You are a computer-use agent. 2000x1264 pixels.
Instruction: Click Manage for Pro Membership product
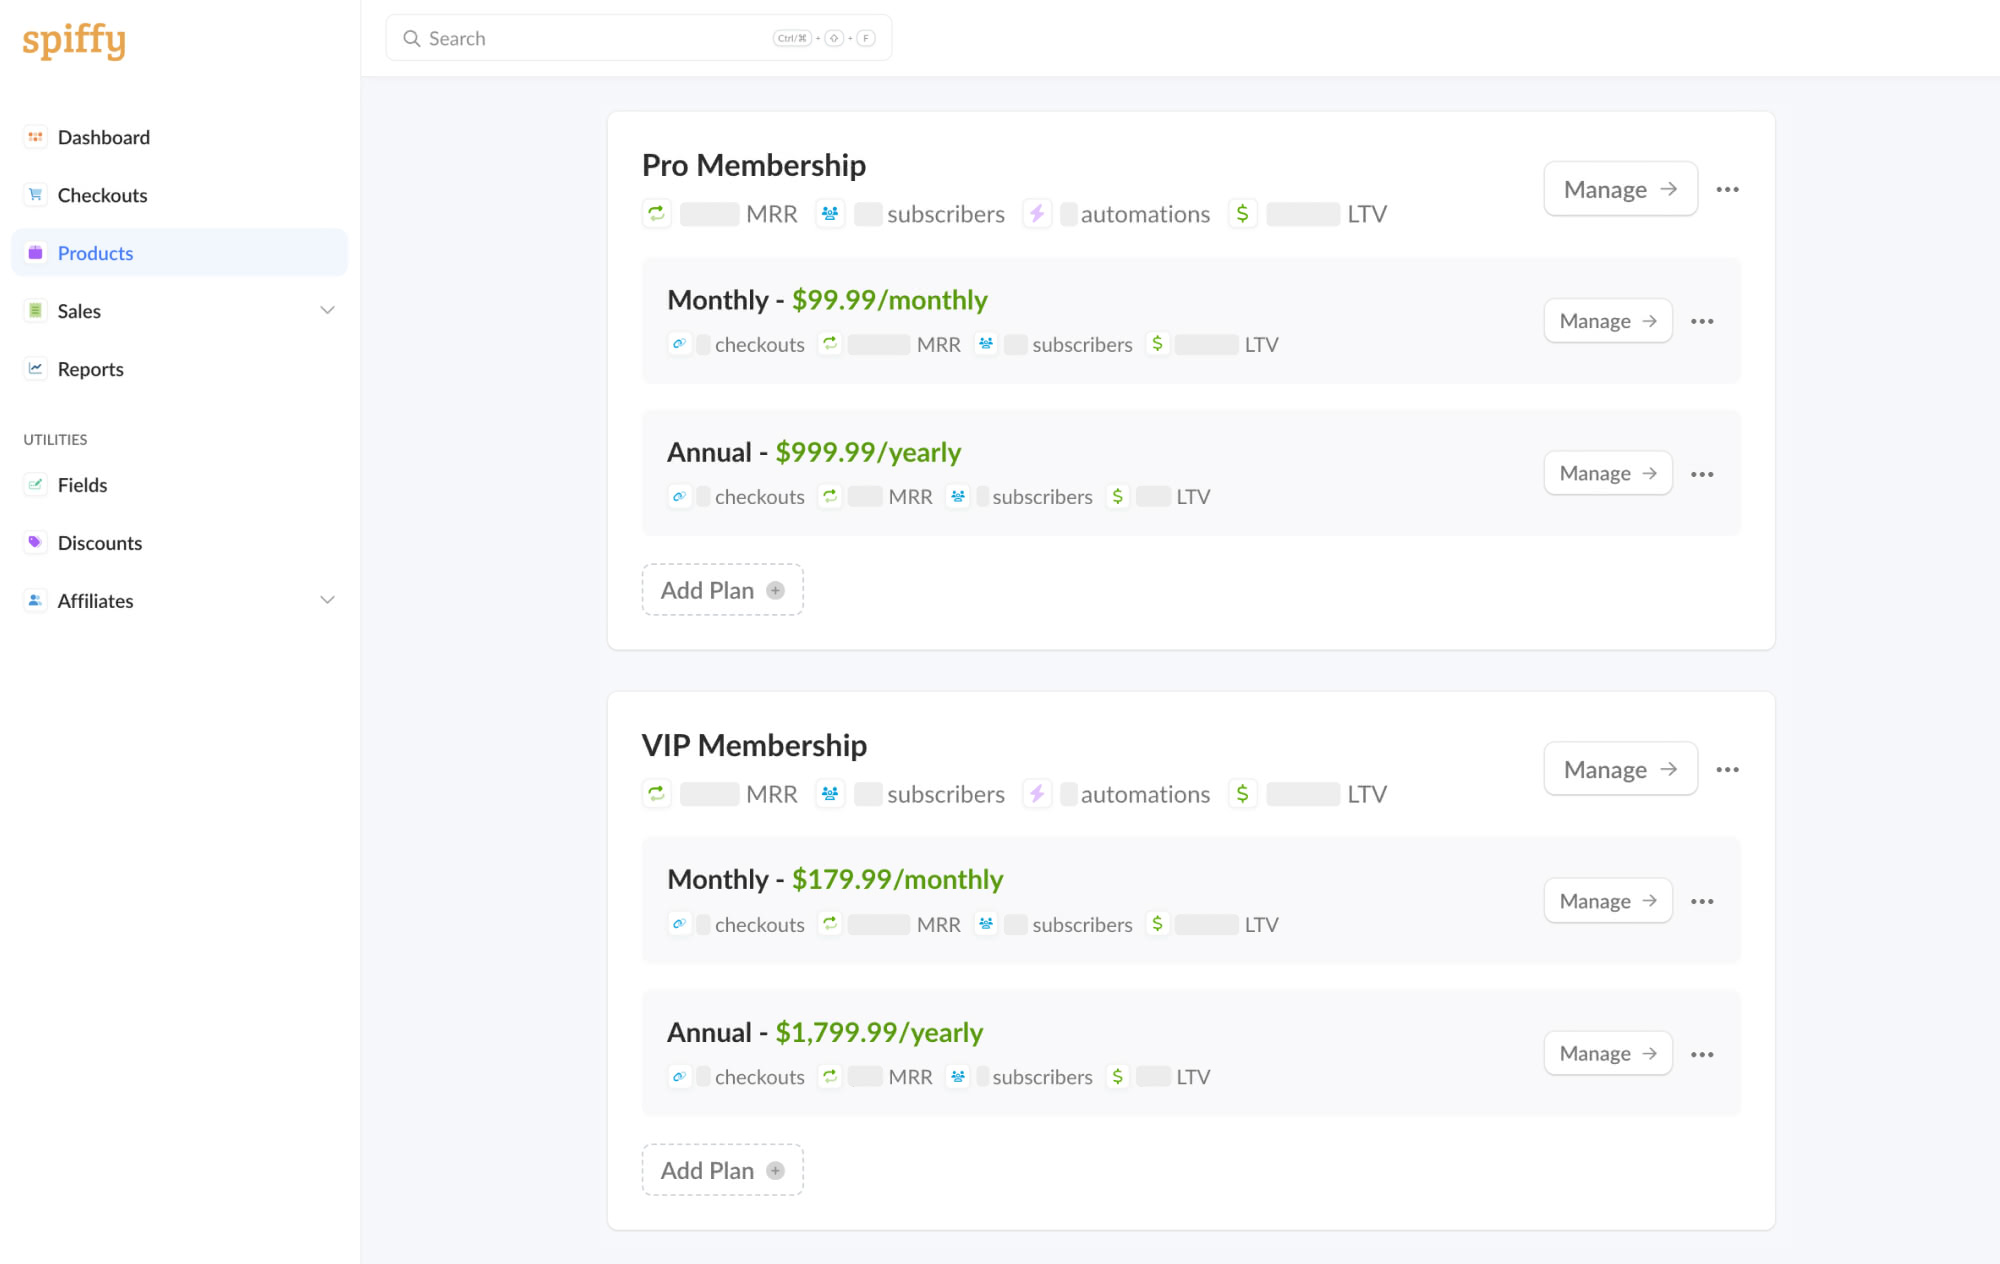(1620, 189)
